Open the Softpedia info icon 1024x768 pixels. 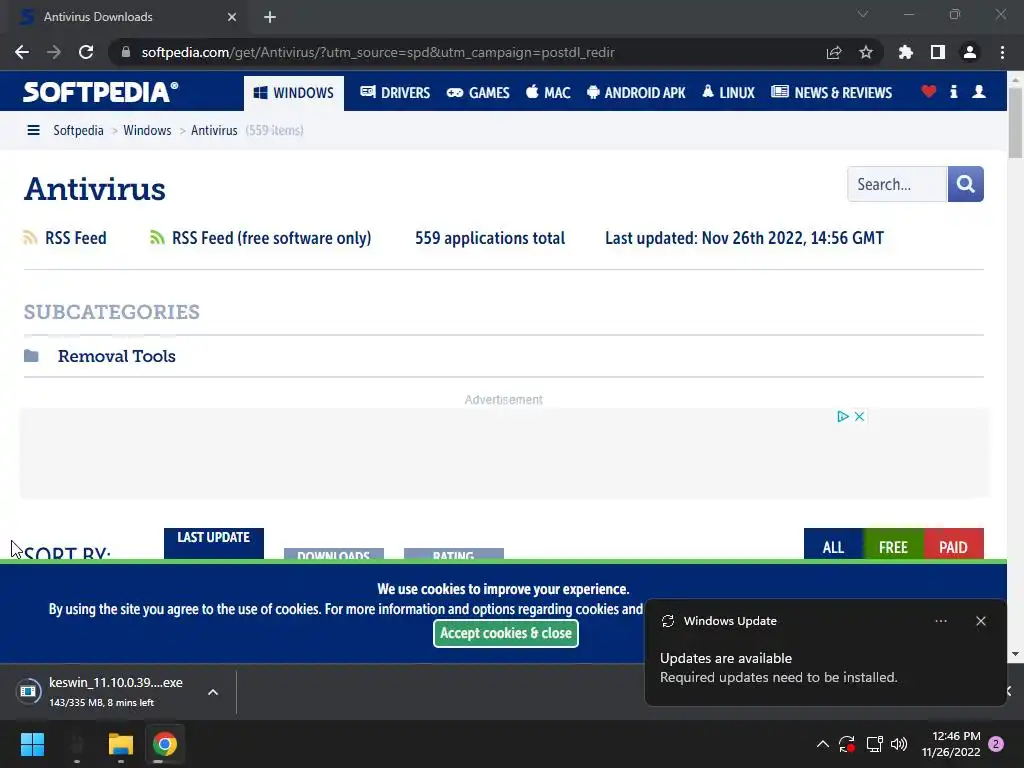coord(953,91)
